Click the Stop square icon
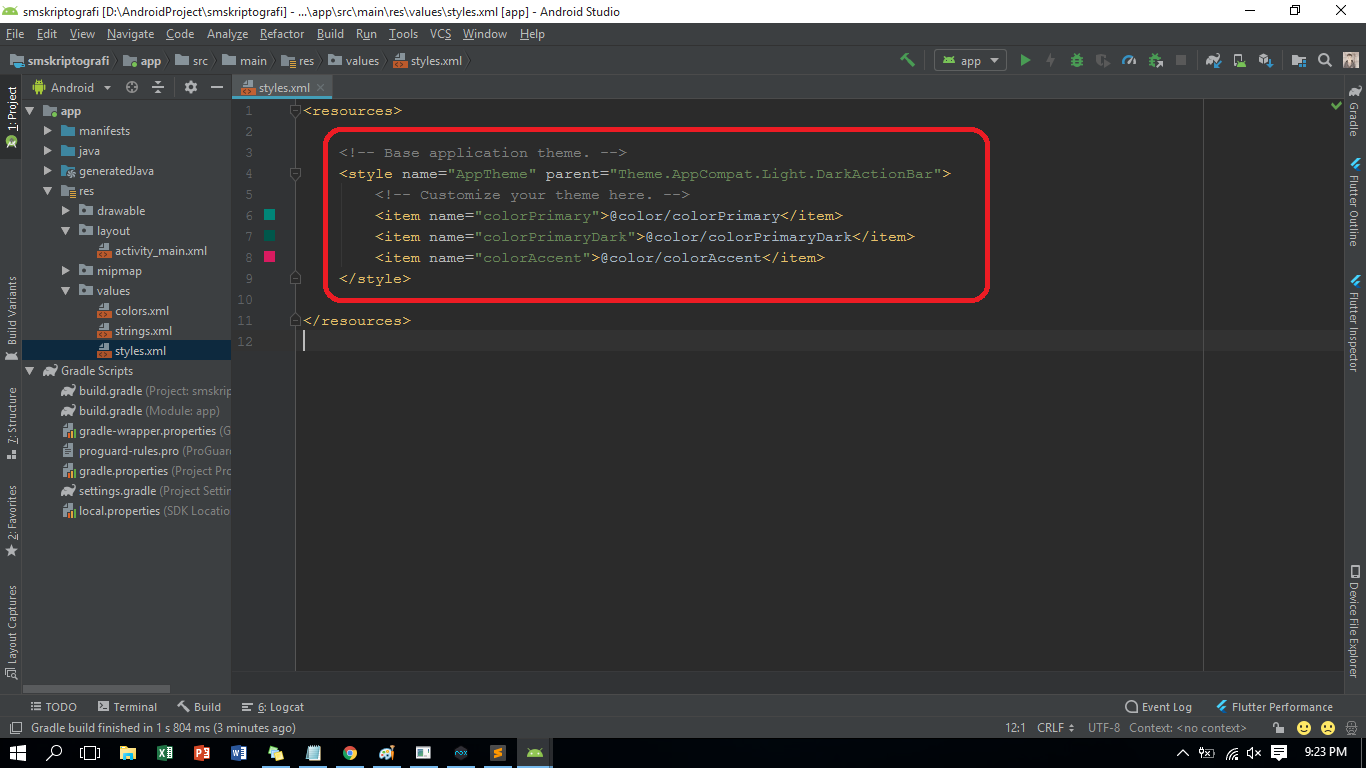Screen dimensions: 1366x768 click(x=1181, y=60)
